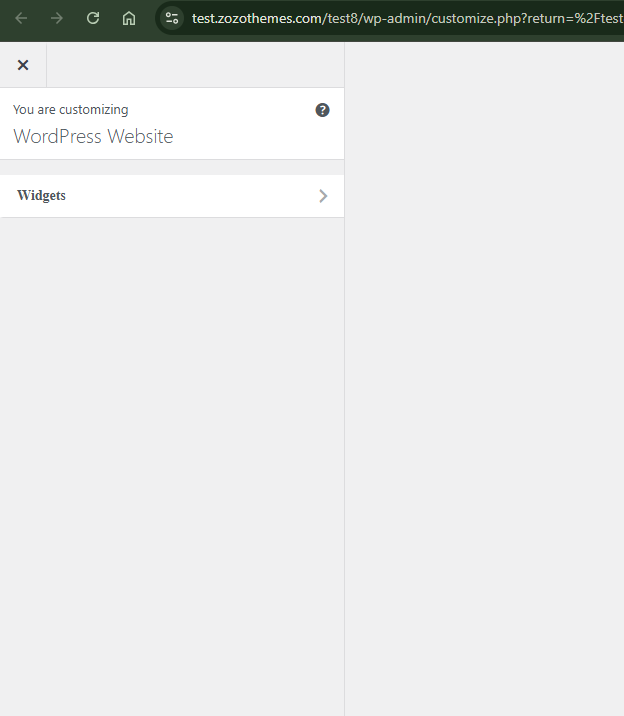Viewport: 624px width, 716px height.
Task: Go back using the browser back arrow
Action: click(21, 18)
